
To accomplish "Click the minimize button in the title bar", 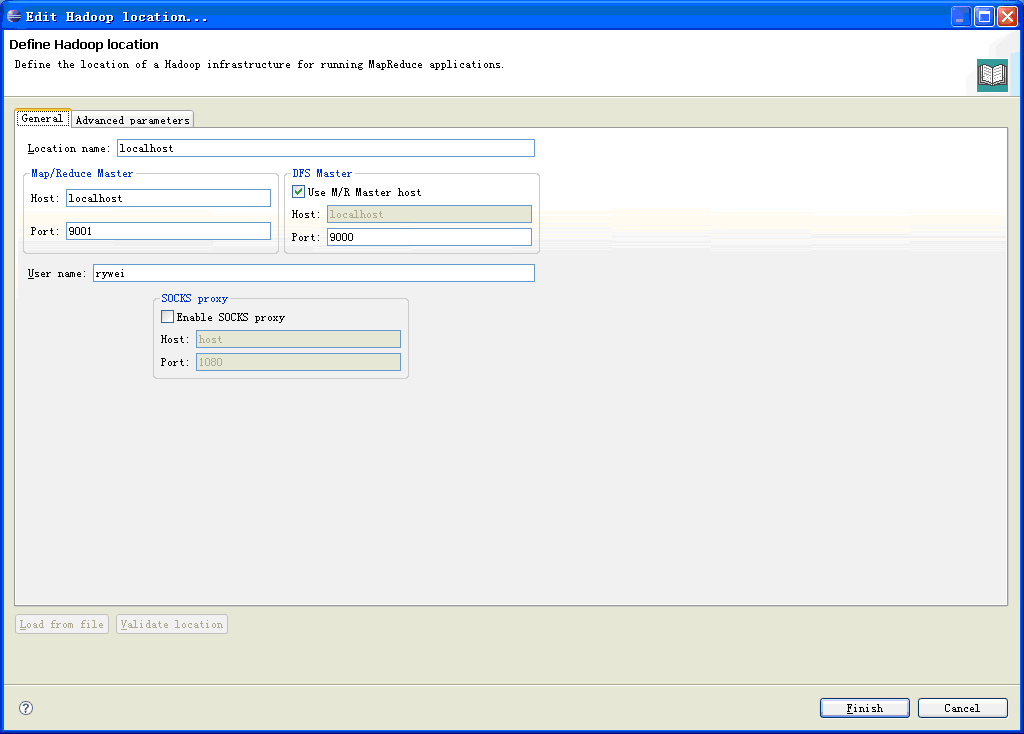I will pos(962,15).
